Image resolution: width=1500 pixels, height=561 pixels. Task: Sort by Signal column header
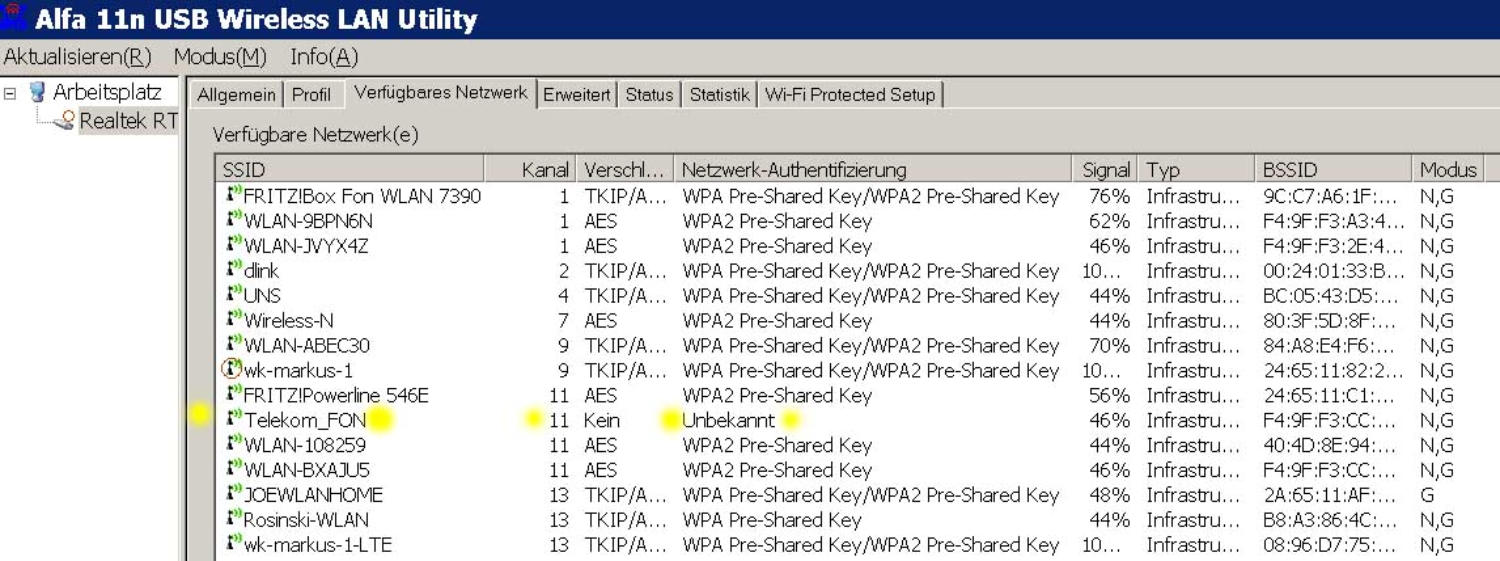tap(1105, 170)
